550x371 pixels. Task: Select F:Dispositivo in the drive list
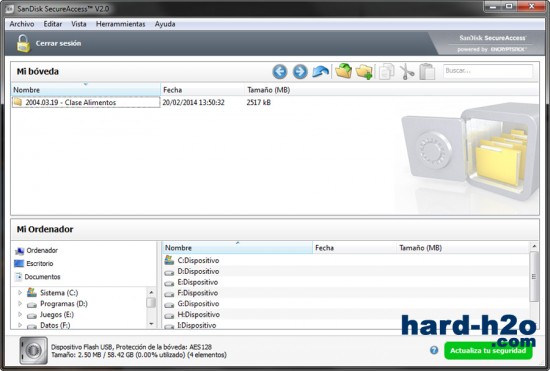[x=198, y=293]
